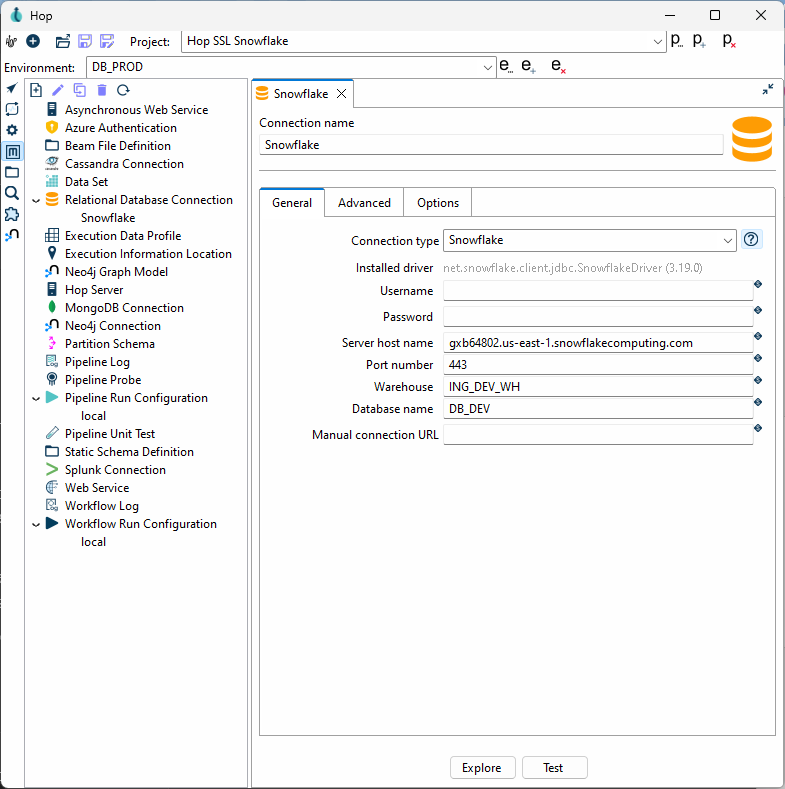
Task: Switch to the Neo4j perspective icon
Action: [12, 235]
